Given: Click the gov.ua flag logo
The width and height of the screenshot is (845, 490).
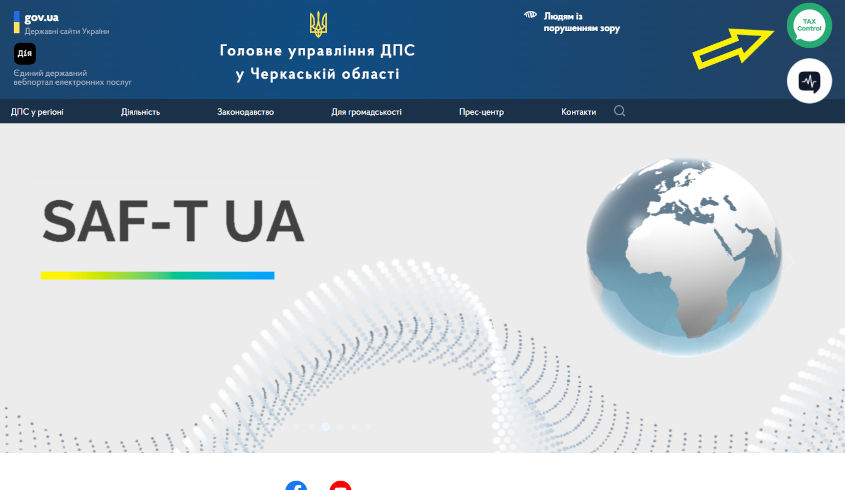Looking at the screenshot, I should coord(16,22).
